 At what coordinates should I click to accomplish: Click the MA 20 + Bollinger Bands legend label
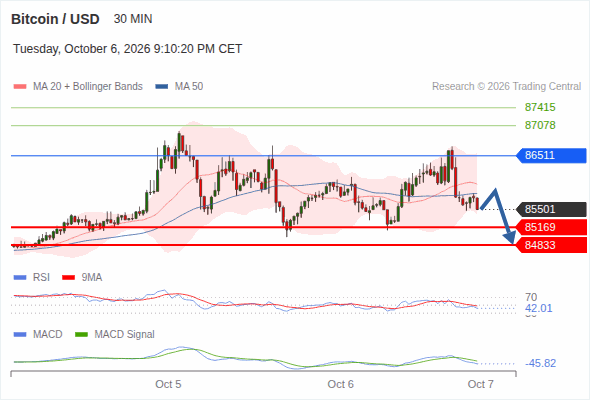click(88, 87)
